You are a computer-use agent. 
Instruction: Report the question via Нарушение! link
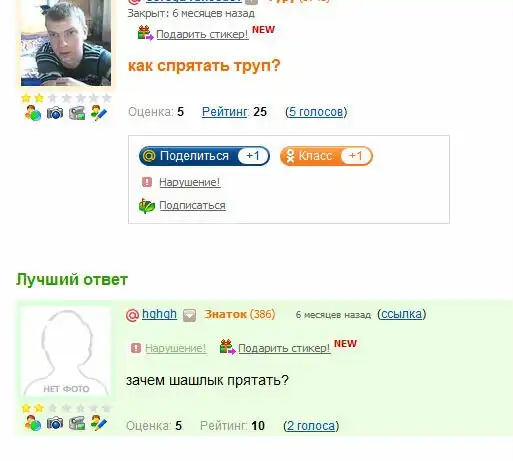tap(190, 182)
